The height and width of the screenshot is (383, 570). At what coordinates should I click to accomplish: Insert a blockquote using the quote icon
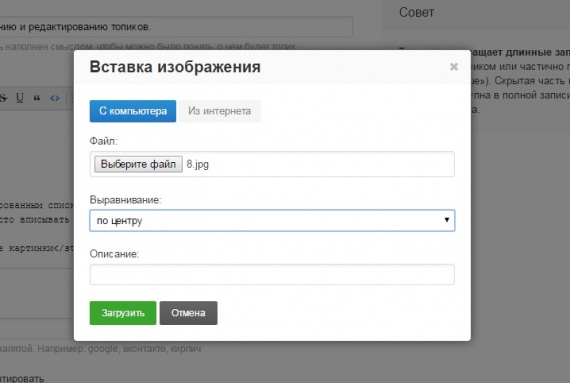(37, 98)
